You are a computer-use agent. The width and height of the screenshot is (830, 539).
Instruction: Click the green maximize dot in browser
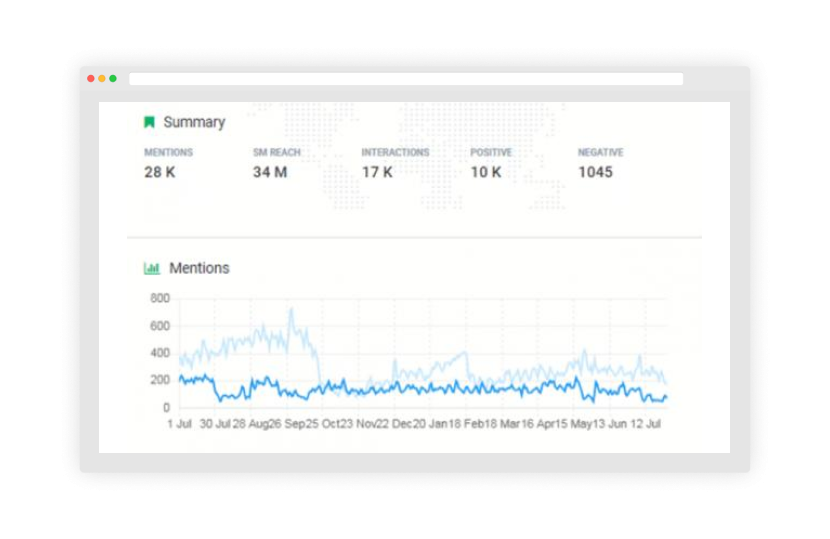(x=113, y=79)
